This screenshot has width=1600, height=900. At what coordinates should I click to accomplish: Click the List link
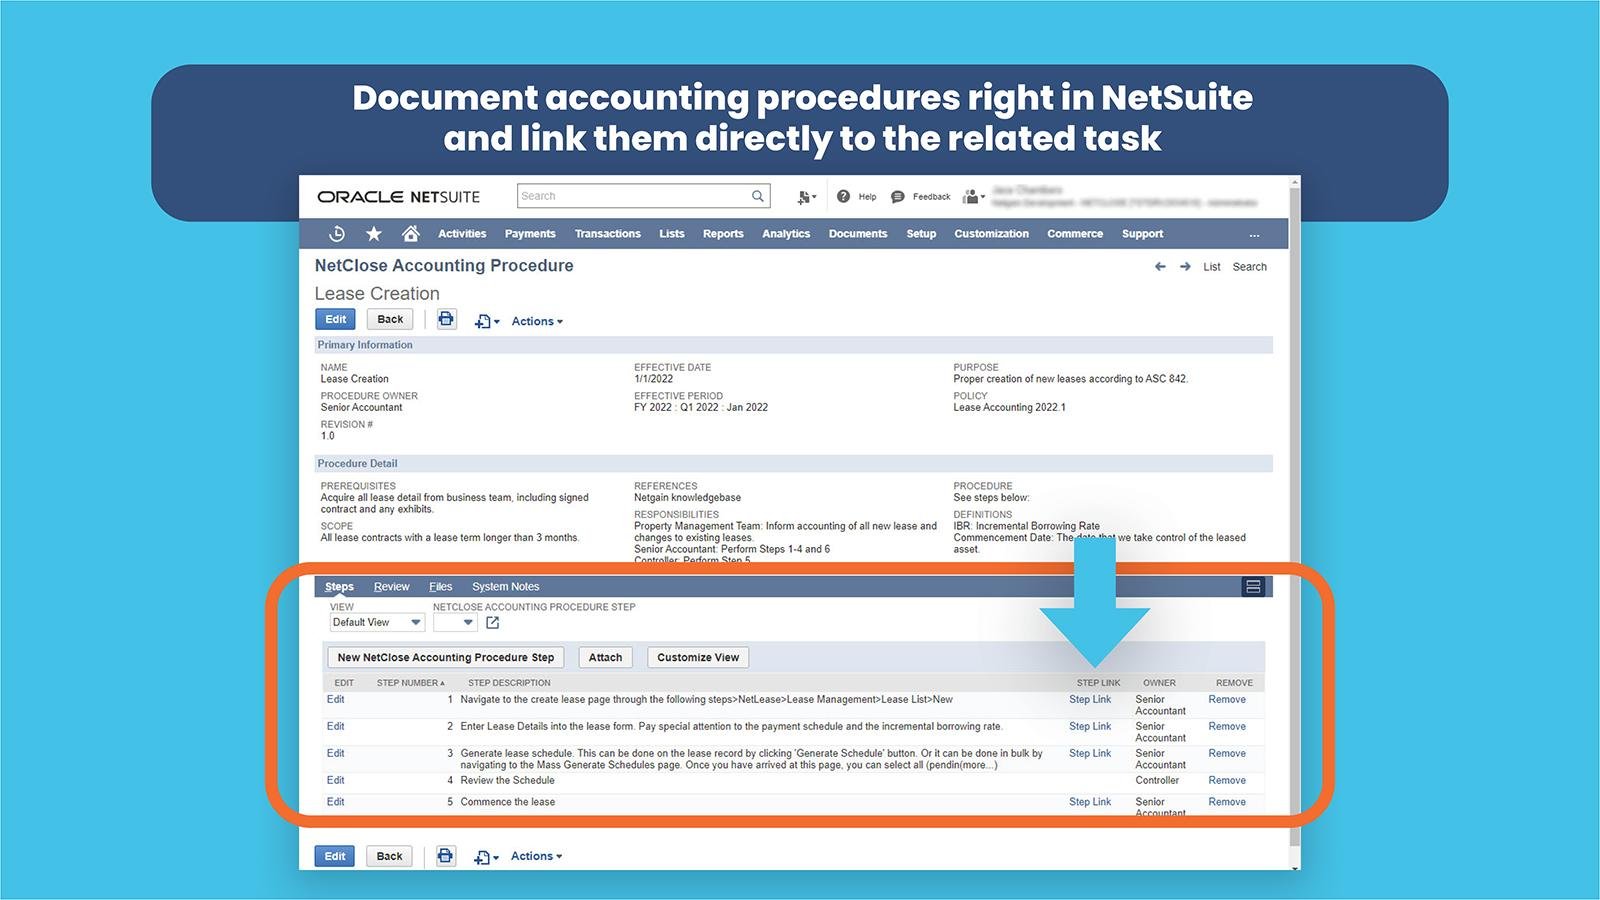pos(1212,267)
